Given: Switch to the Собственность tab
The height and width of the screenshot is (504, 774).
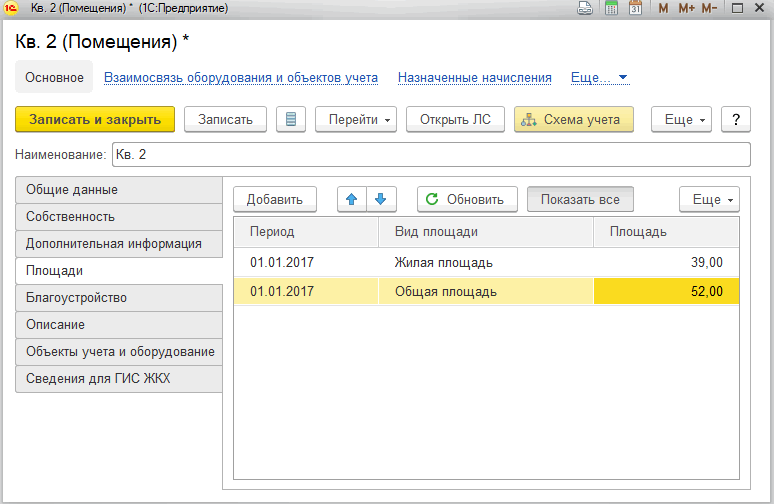Looking at the screenshot, I should click(x=119, y=217).
